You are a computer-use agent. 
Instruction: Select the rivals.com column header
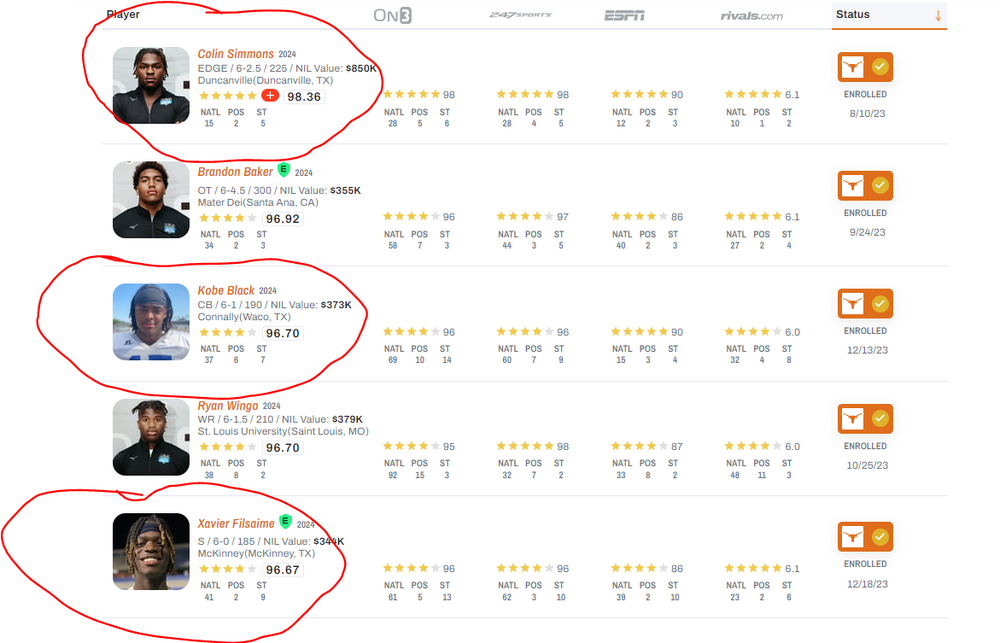click(x=751, y=16)
